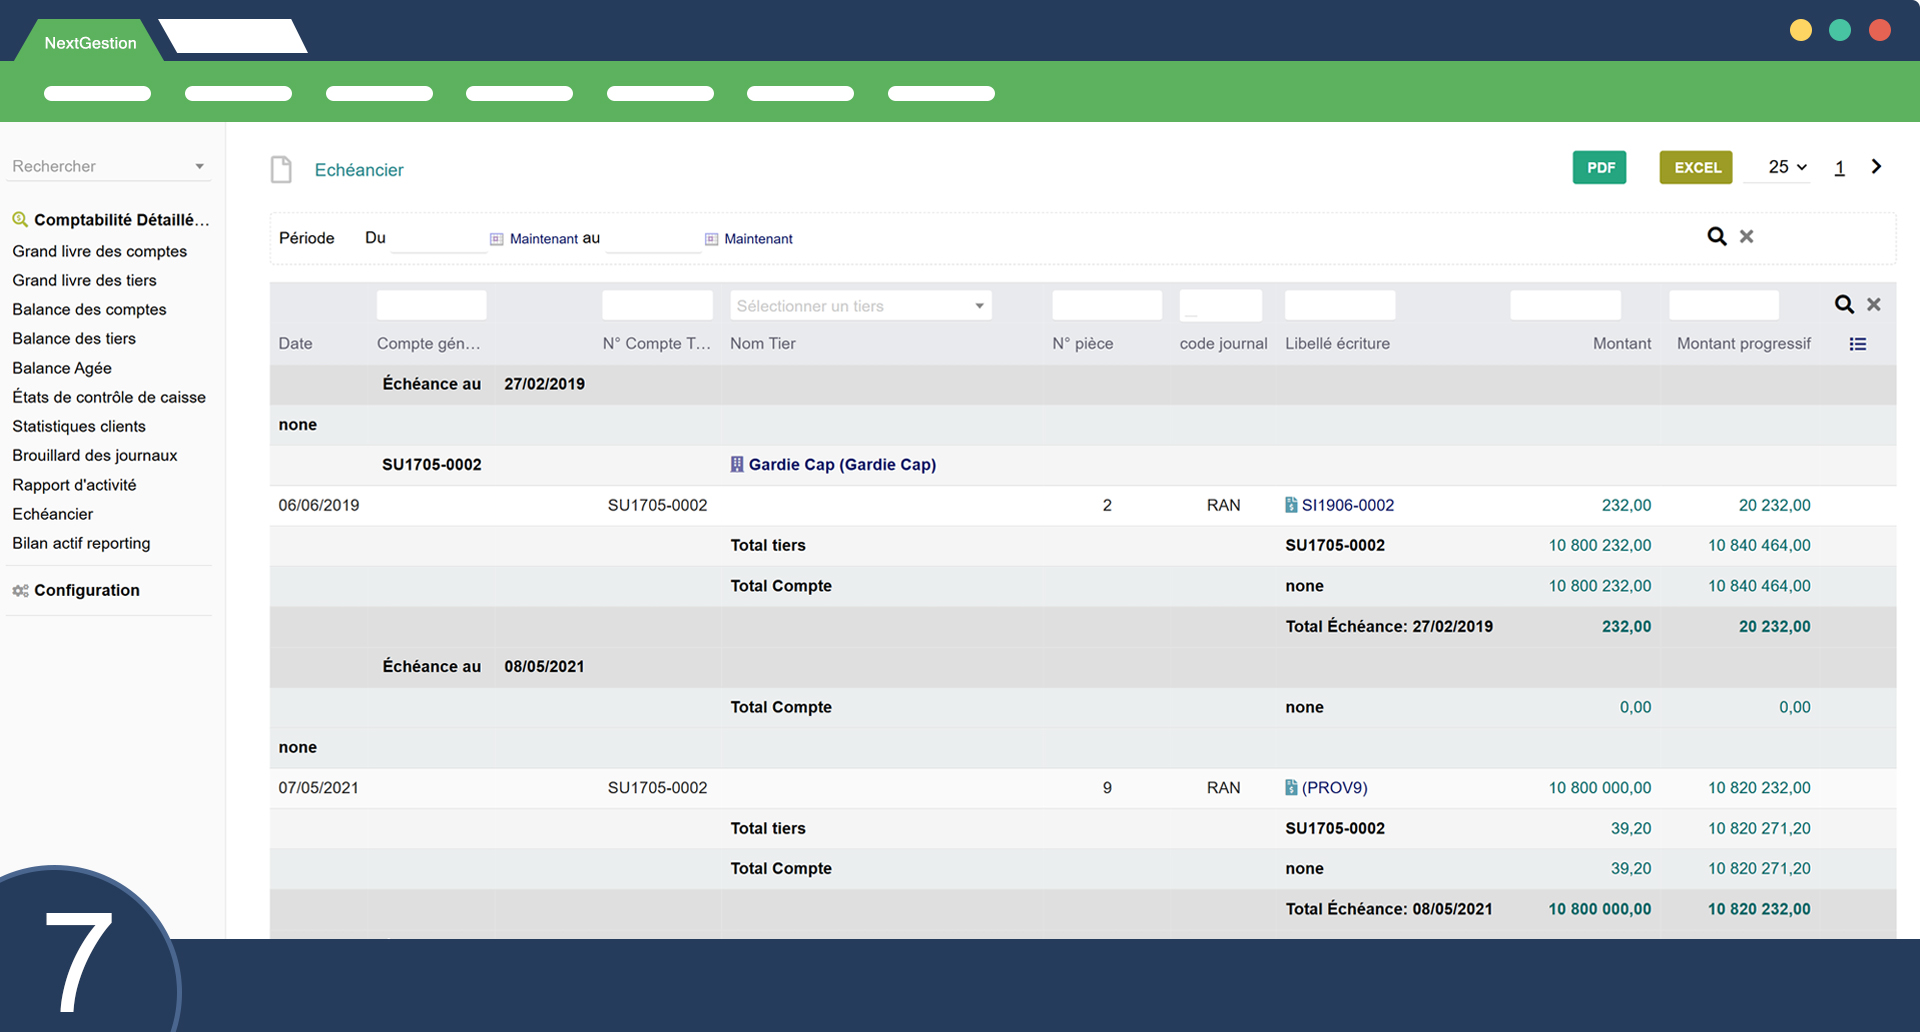This screenshot has height=1032, width=1920.
Task: Select Balance Agée in the sidebar
Action: point(62,368)
